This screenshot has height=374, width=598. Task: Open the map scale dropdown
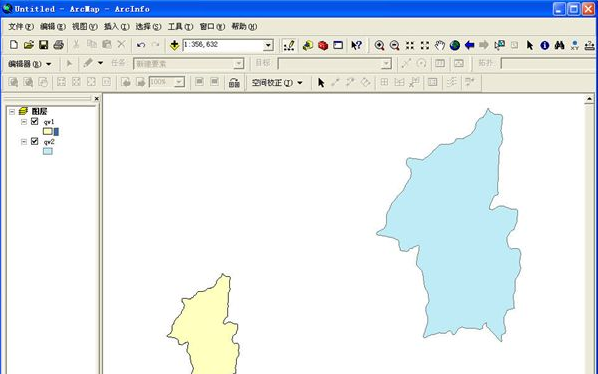point(268,45)
